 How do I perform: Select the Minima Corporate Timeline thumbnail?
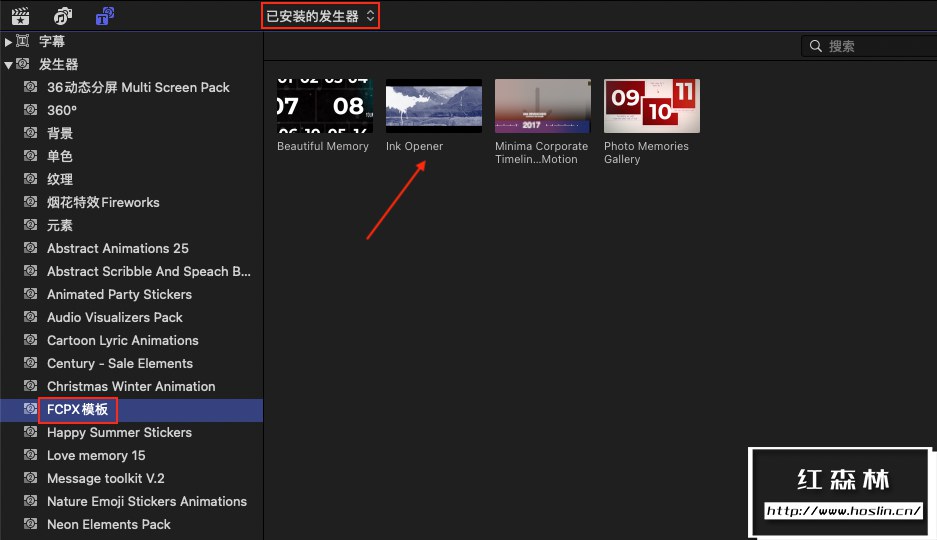543,106
